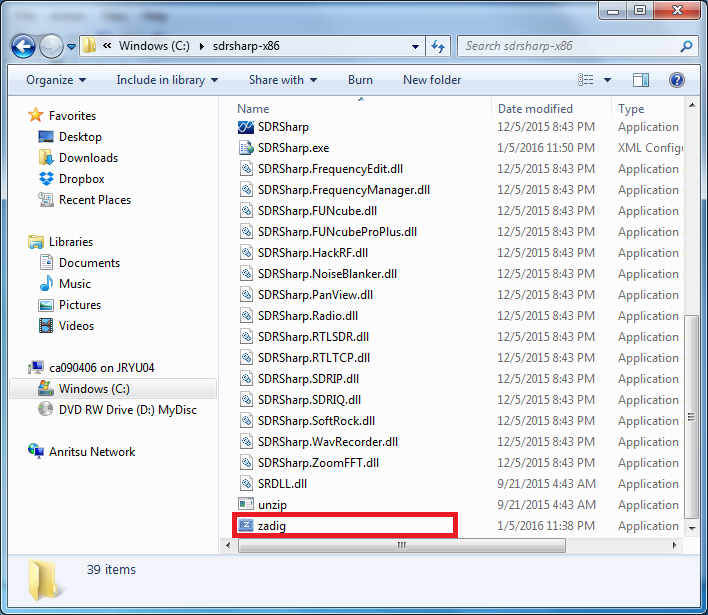Screen dimensions: 708x615
Task: Click the New folder button
Action: click(432, 80)
